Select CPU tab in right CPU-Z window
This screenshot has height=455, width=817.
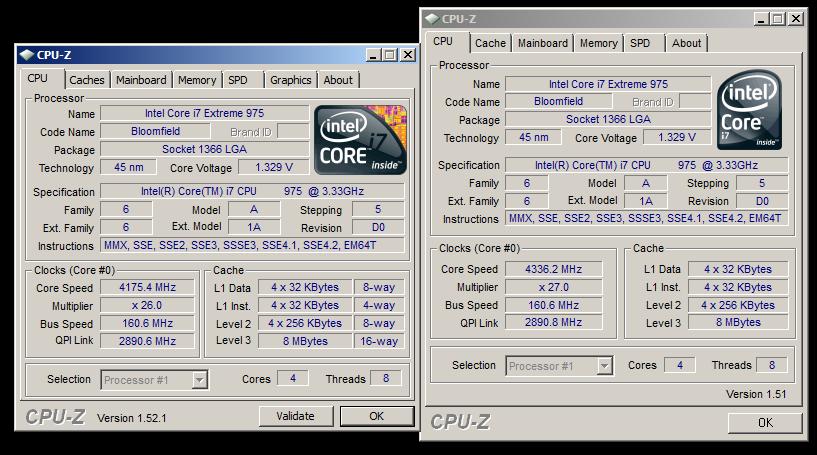[x=443, y=41]
